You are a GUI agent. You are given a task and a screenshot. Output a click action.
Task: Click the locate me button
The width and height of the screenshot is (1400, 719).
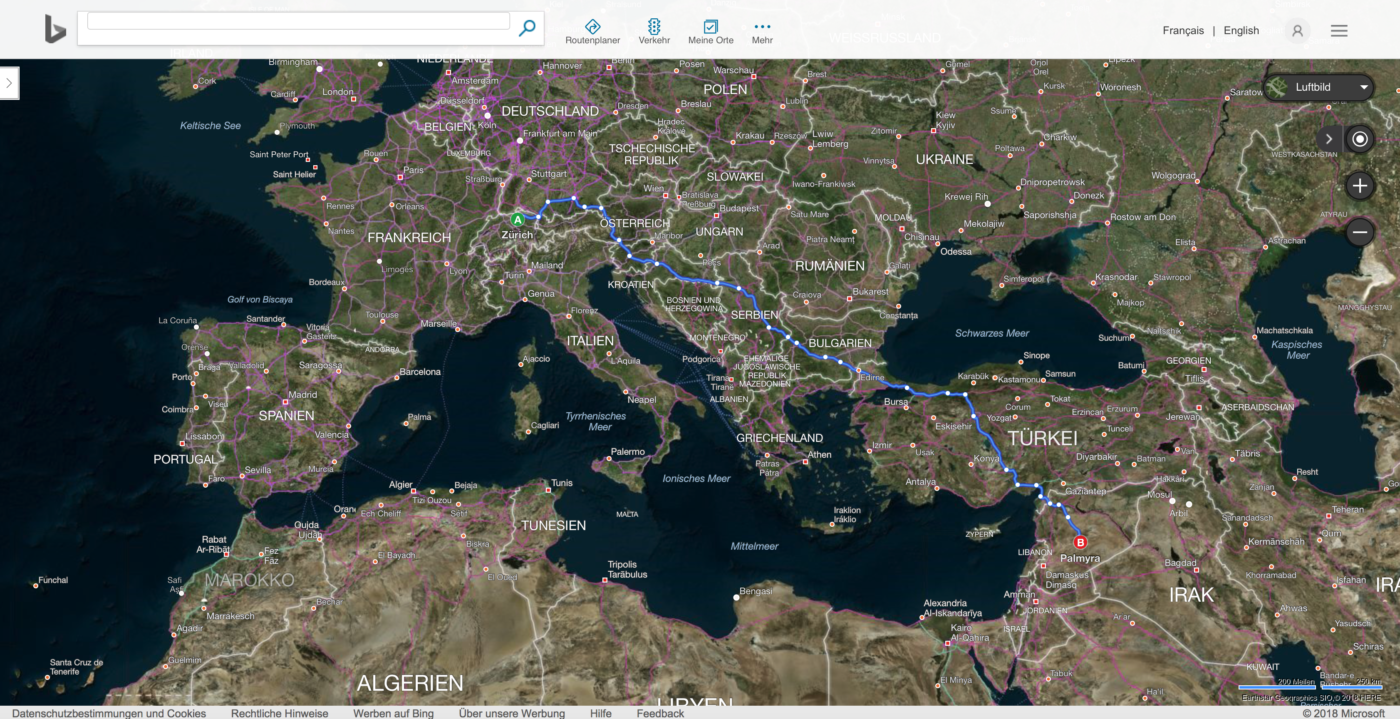coord(1359,139)
